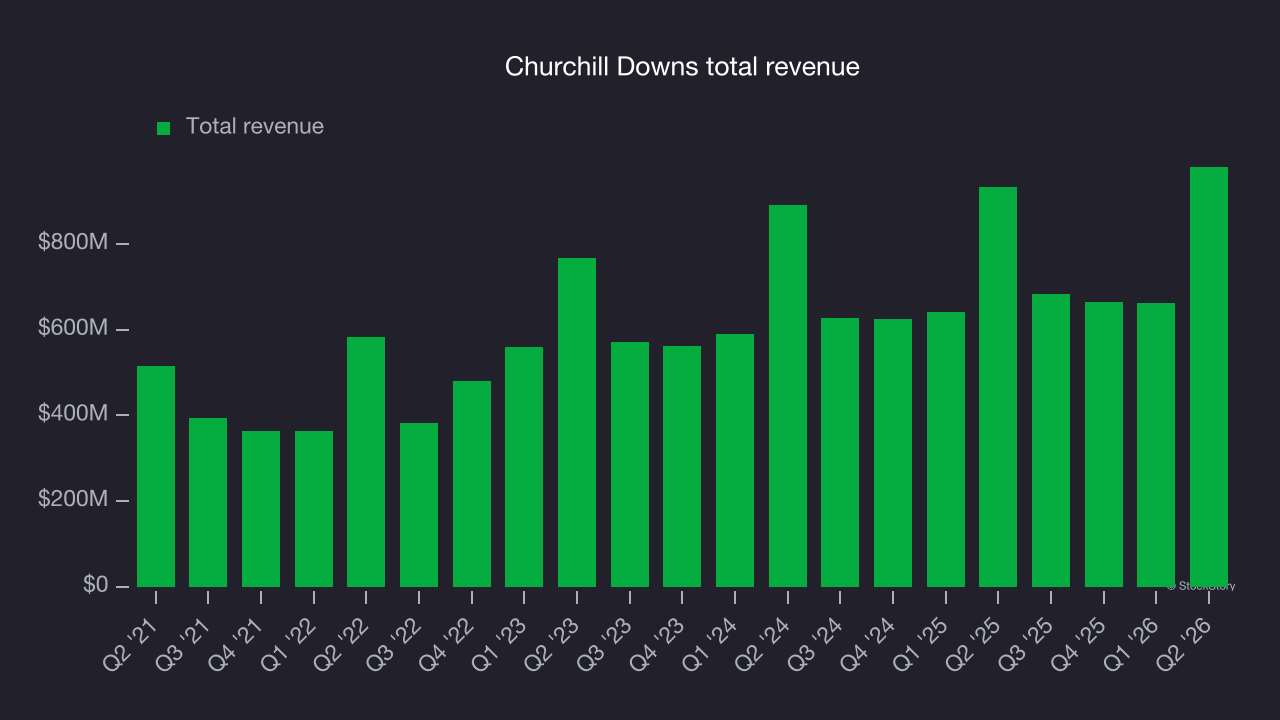Select the Q1 '24 revenue bar
The width and height of the screenshot is (1280, 720).
coord(735,460)
